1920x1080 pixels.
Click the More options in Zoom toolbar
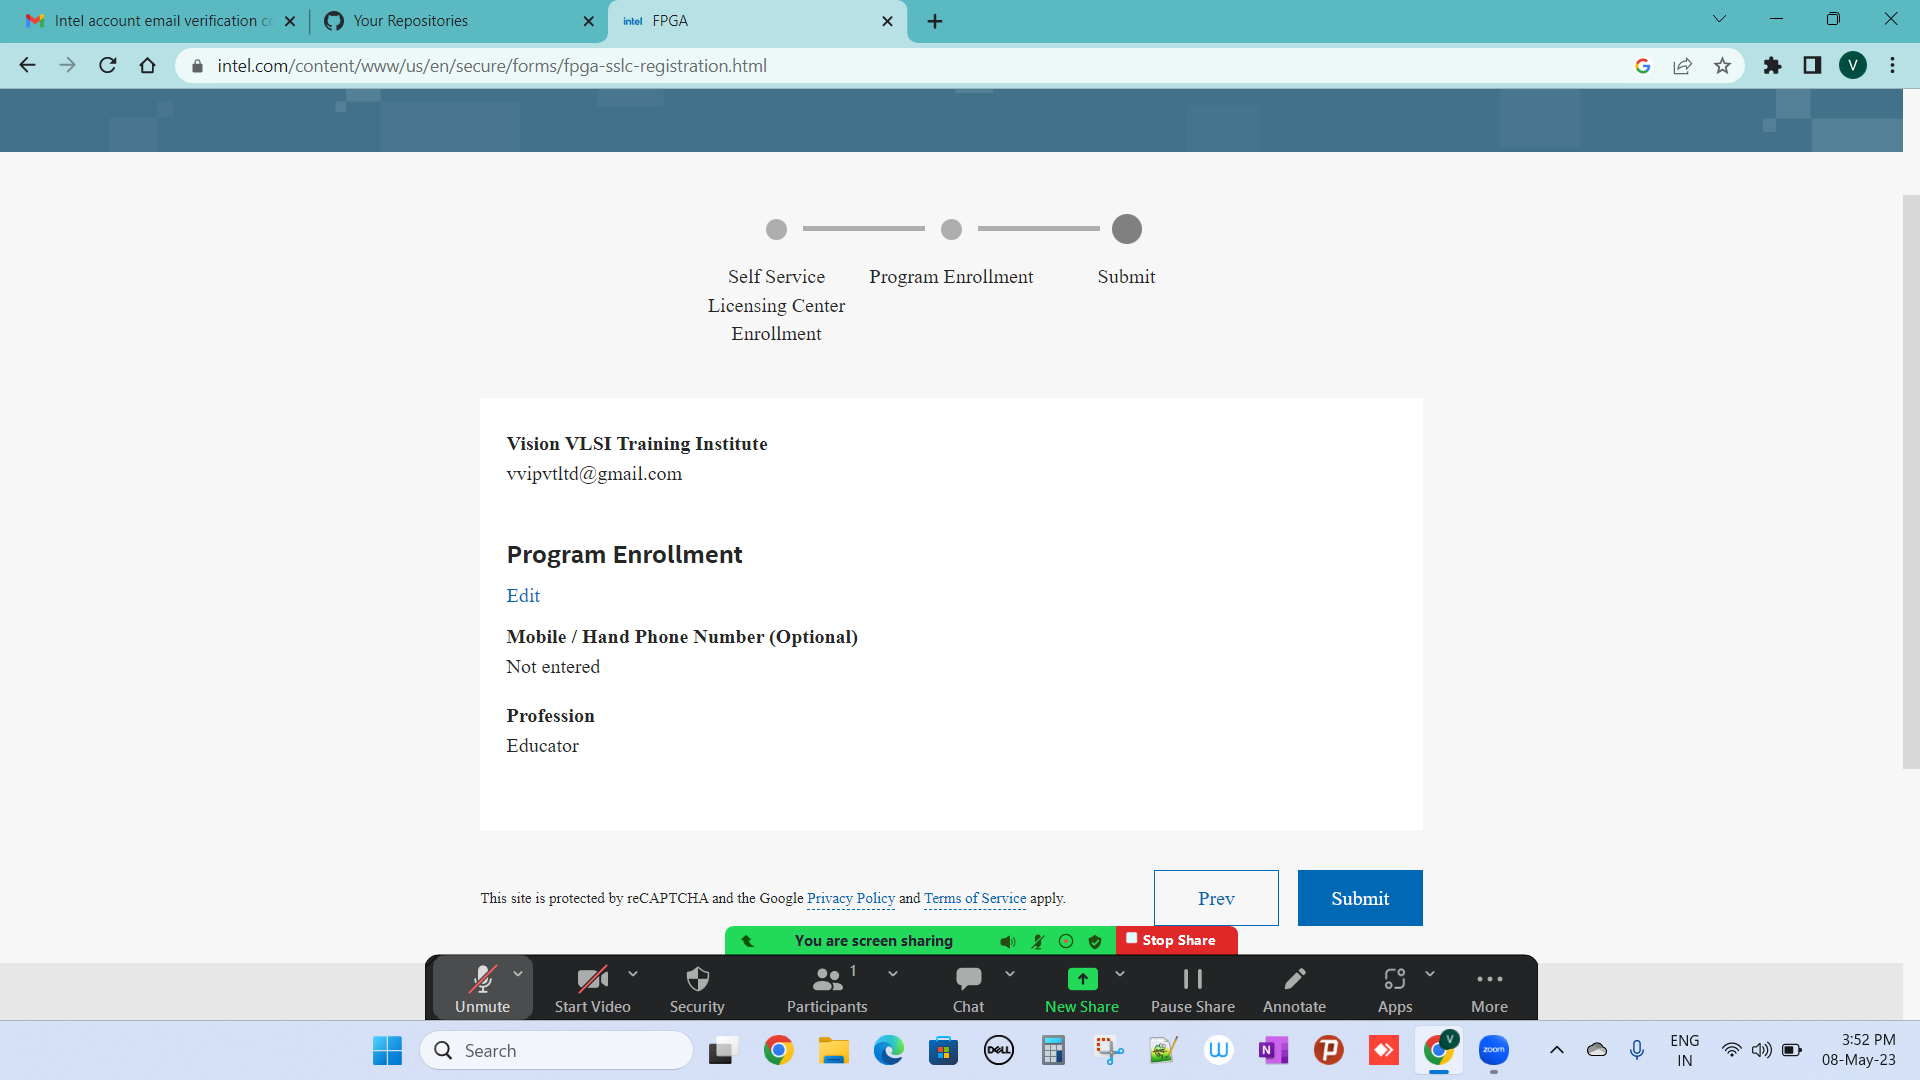point(1489,988)
